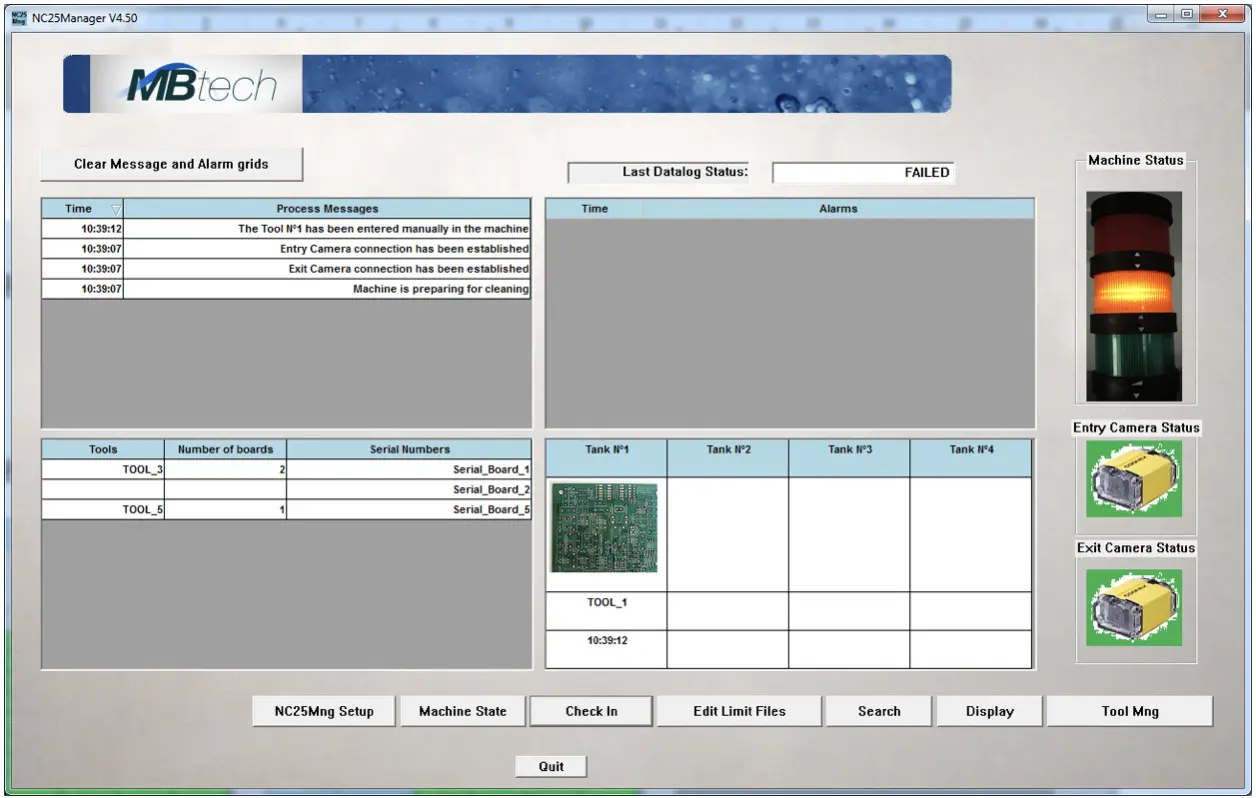Open Tool Mng
This screenshot has height=798, width=1256.
(x=1129, y=711)
